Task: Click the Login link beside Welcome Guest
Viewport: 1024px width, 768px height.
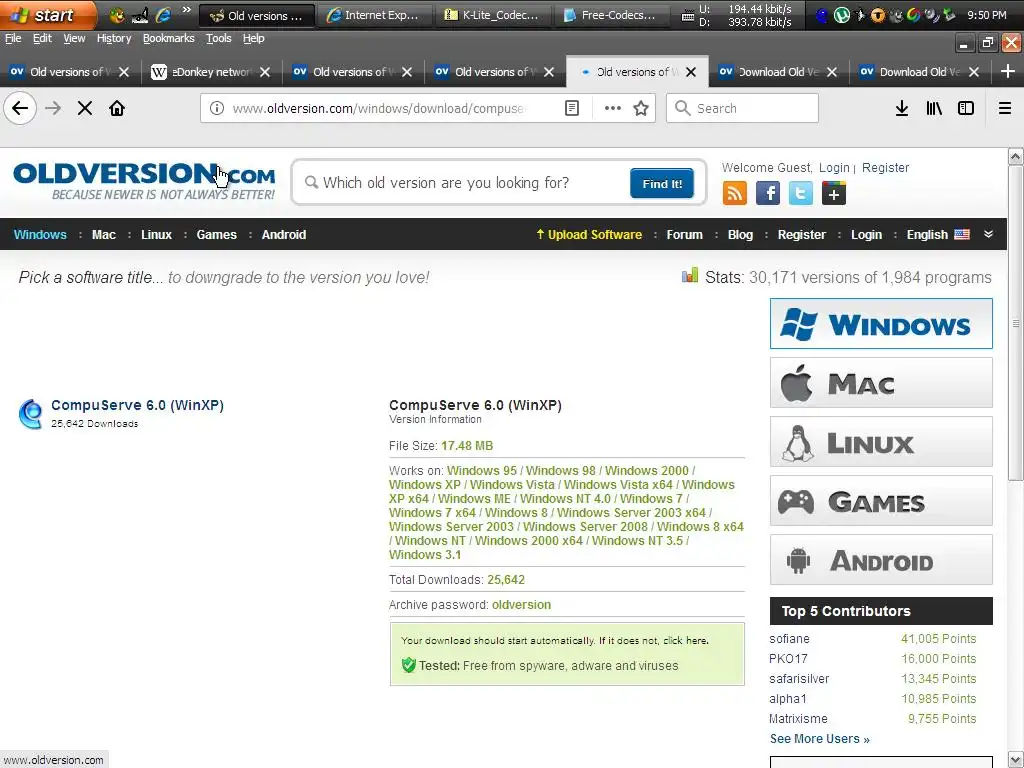Action: coord(834,168)
